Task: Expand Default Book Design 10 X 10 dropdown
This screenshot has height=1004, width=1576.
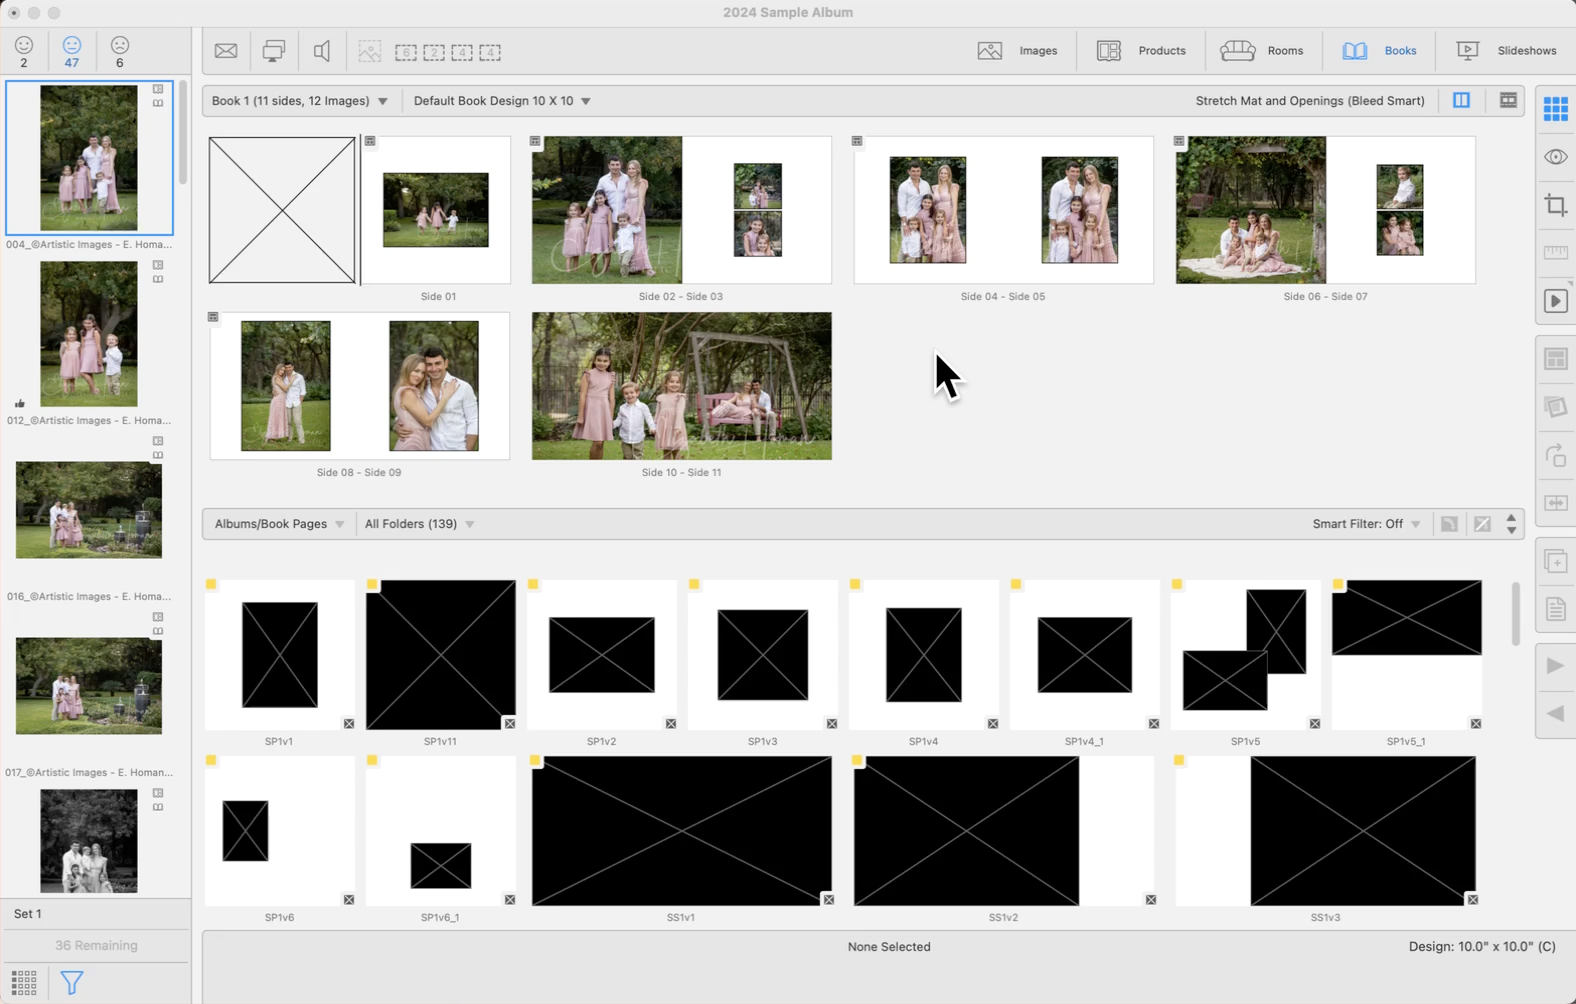Action: point(501,101)
